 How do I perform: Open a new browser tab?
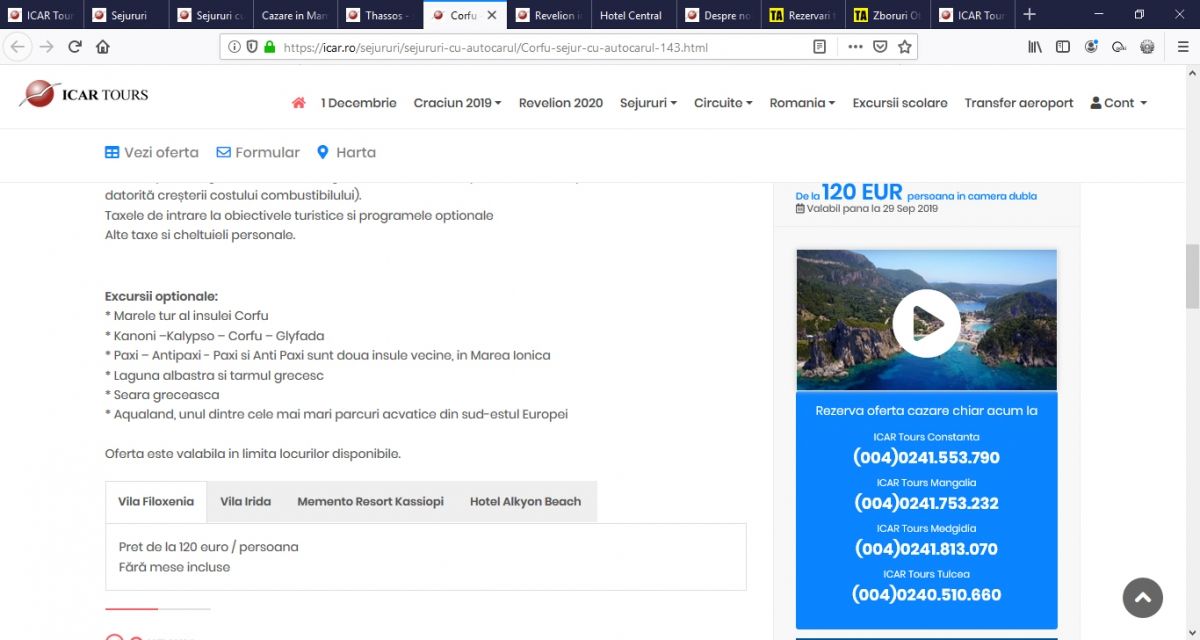(1030, 15)
